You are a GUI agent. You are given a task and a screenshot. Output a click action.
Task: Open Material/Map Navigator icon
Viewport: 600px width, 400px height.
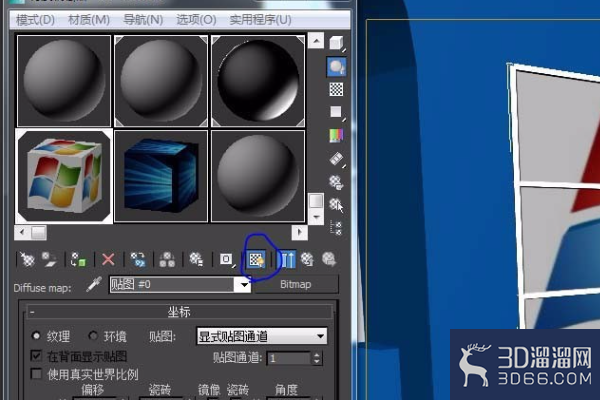click(336, 228)
